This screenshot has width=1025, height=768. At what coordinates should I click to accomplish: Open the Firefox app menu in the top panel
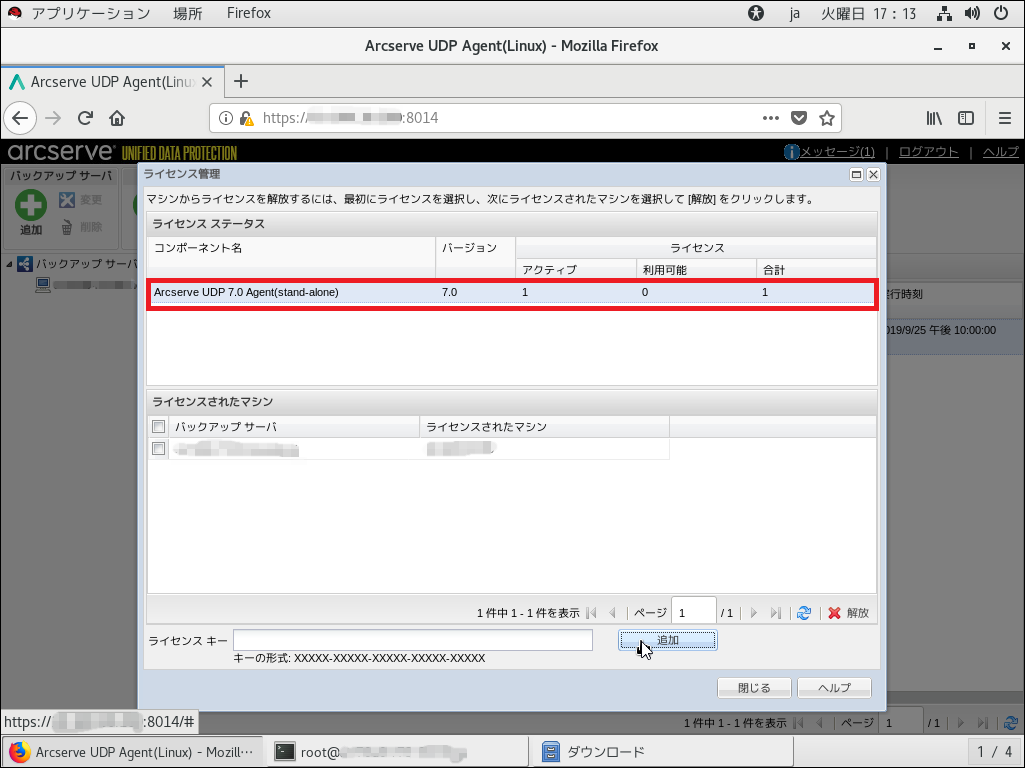click(248, 13)
